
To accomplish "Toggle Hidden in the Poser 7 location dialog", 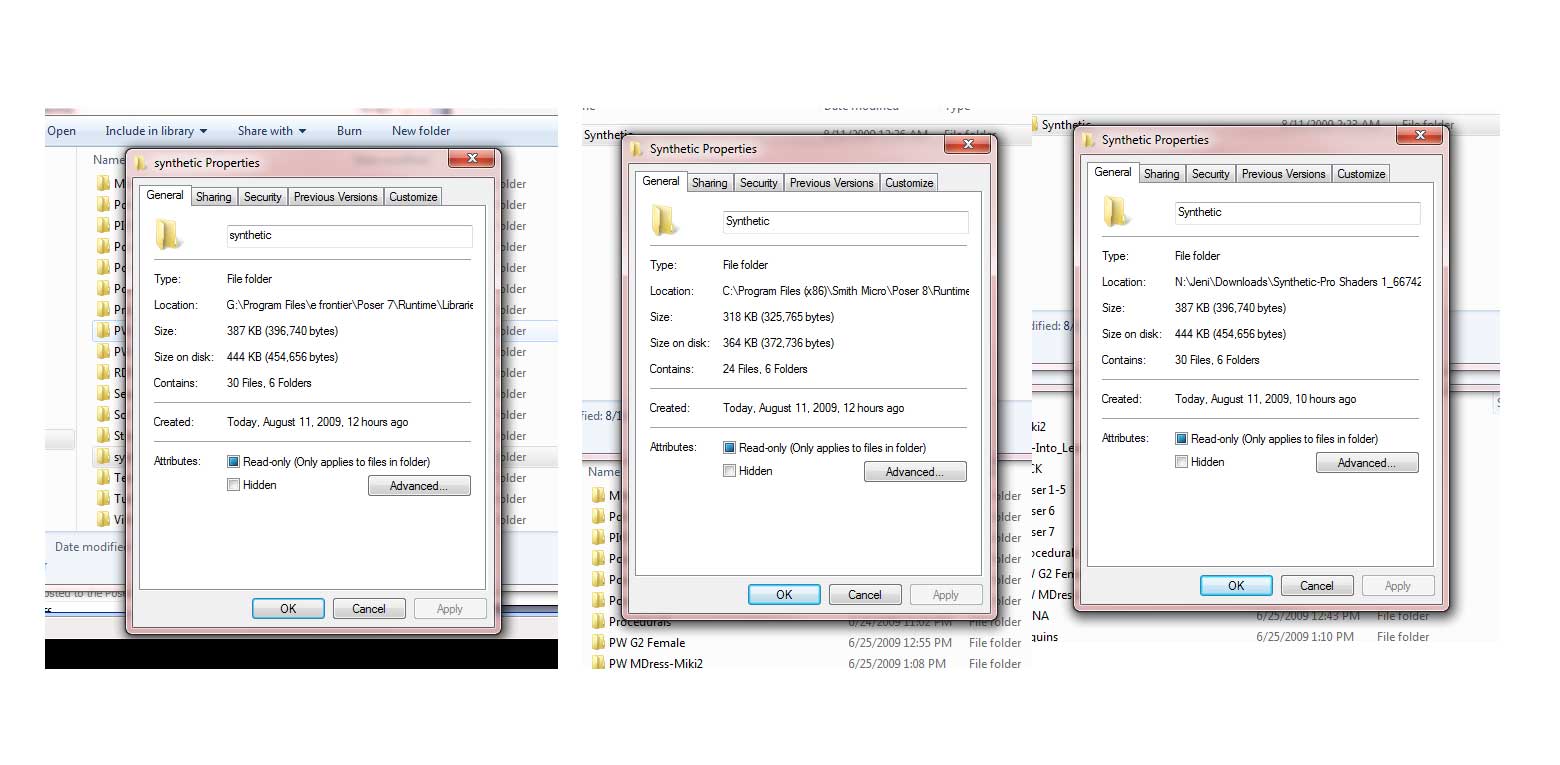I will 233,485.
